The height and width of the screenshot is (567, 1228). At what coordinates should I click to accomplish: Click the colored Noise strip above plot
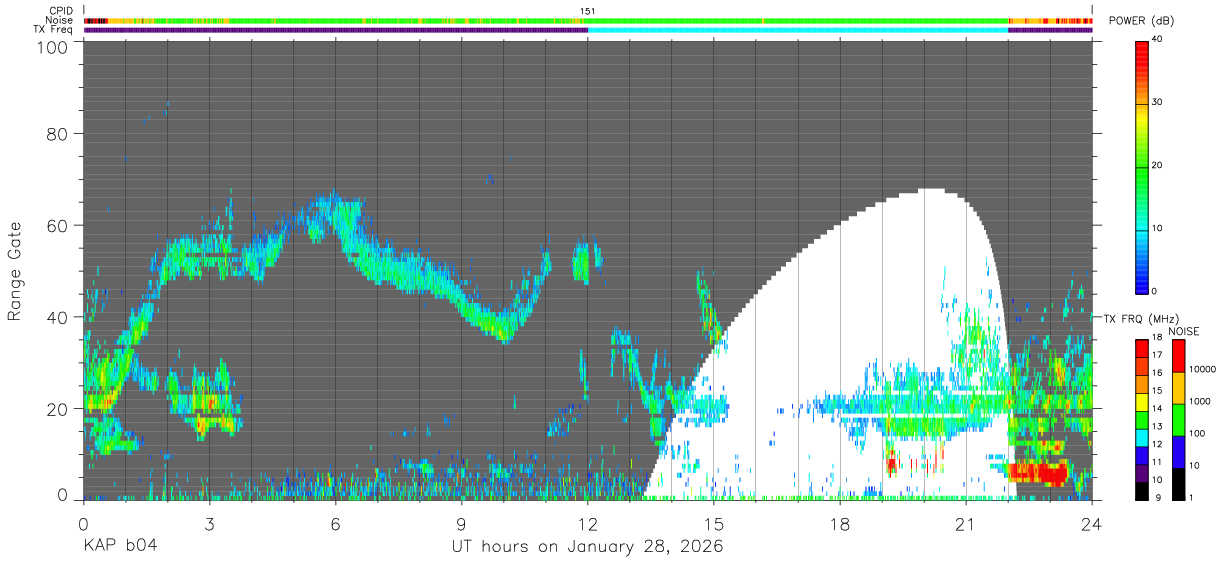pyautogui.click(x=588, y=20)
